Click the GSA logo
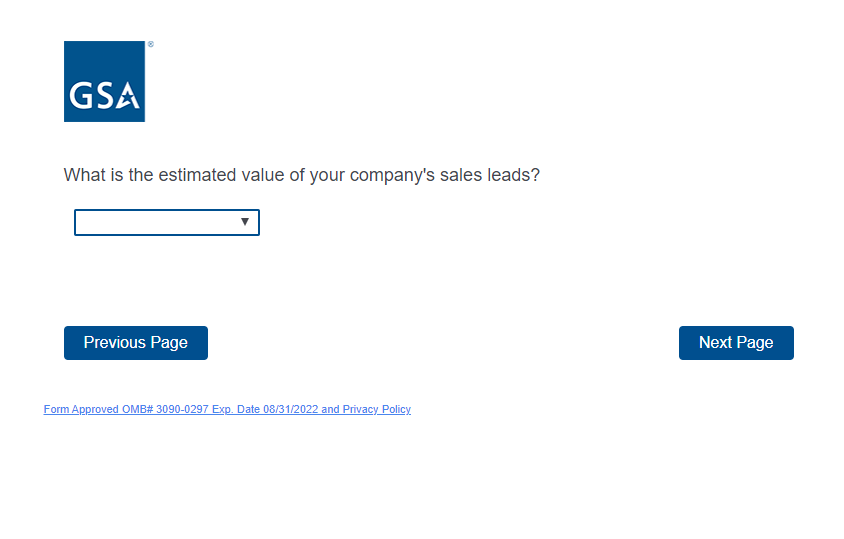The width and height of the screenshot is (844, 539). pyautogui.click(x=105, y=82)
